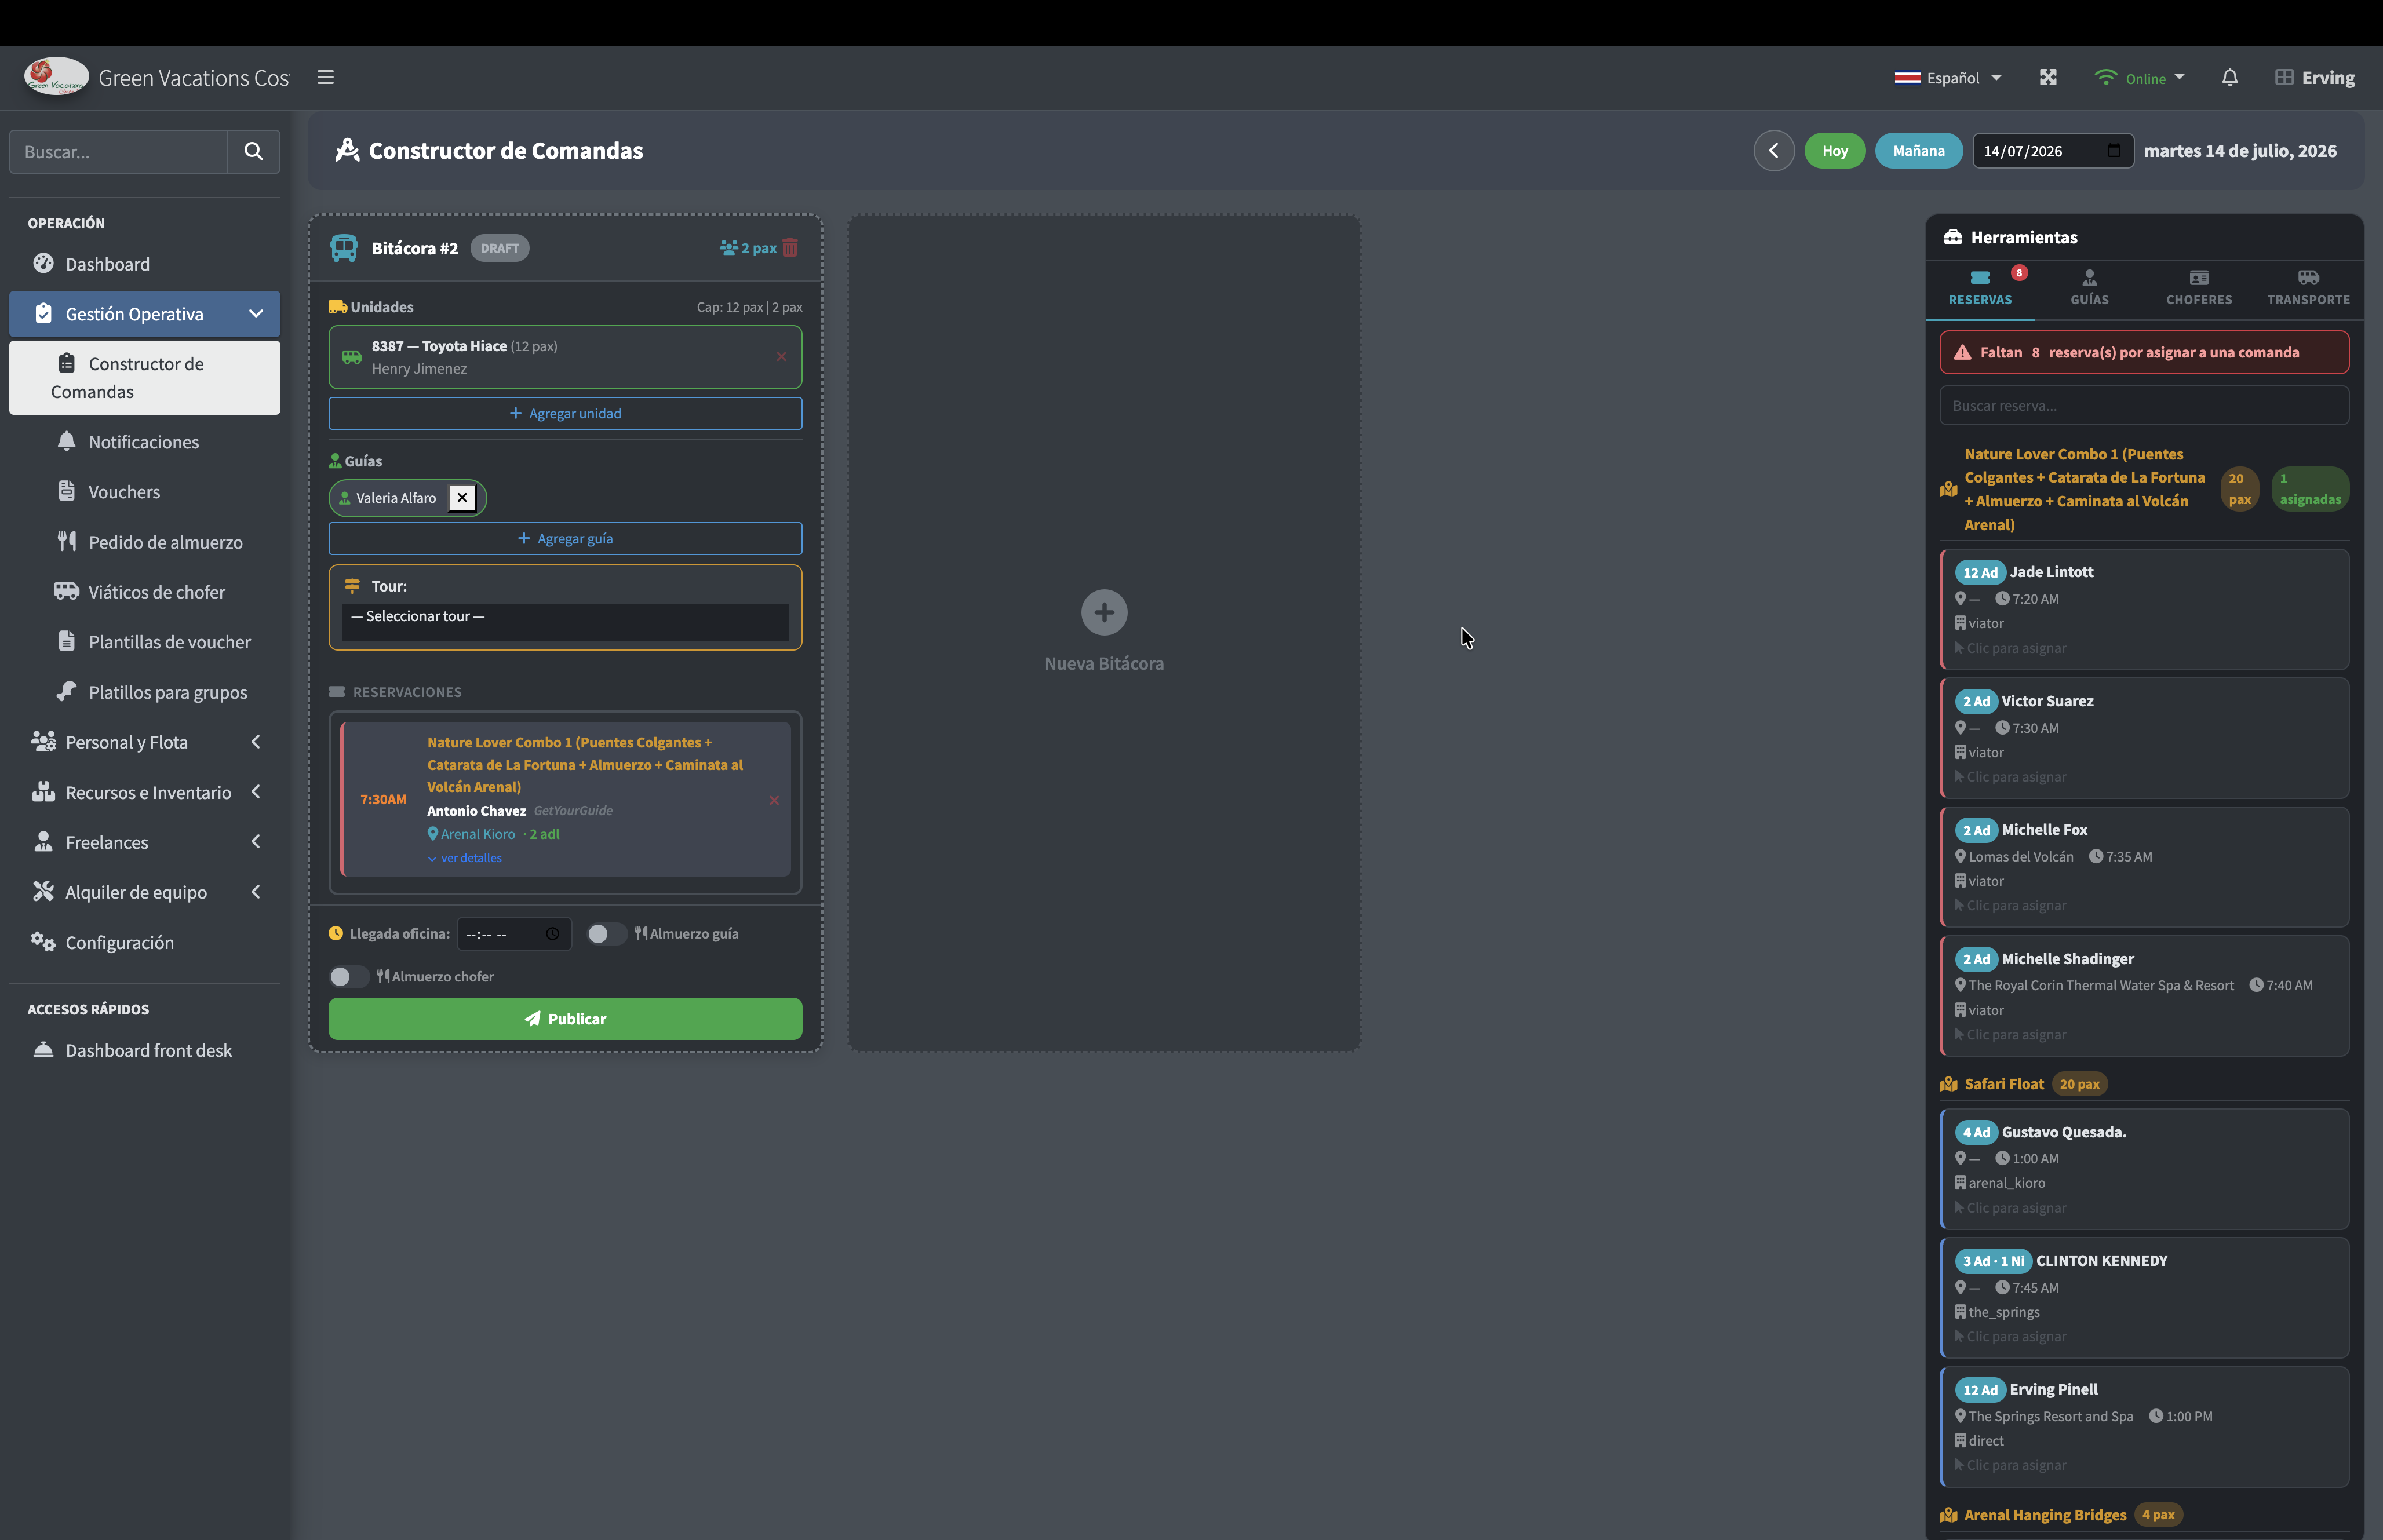
Task: Click the fullscreen expand icon
Action: (x=2048, y=77)
